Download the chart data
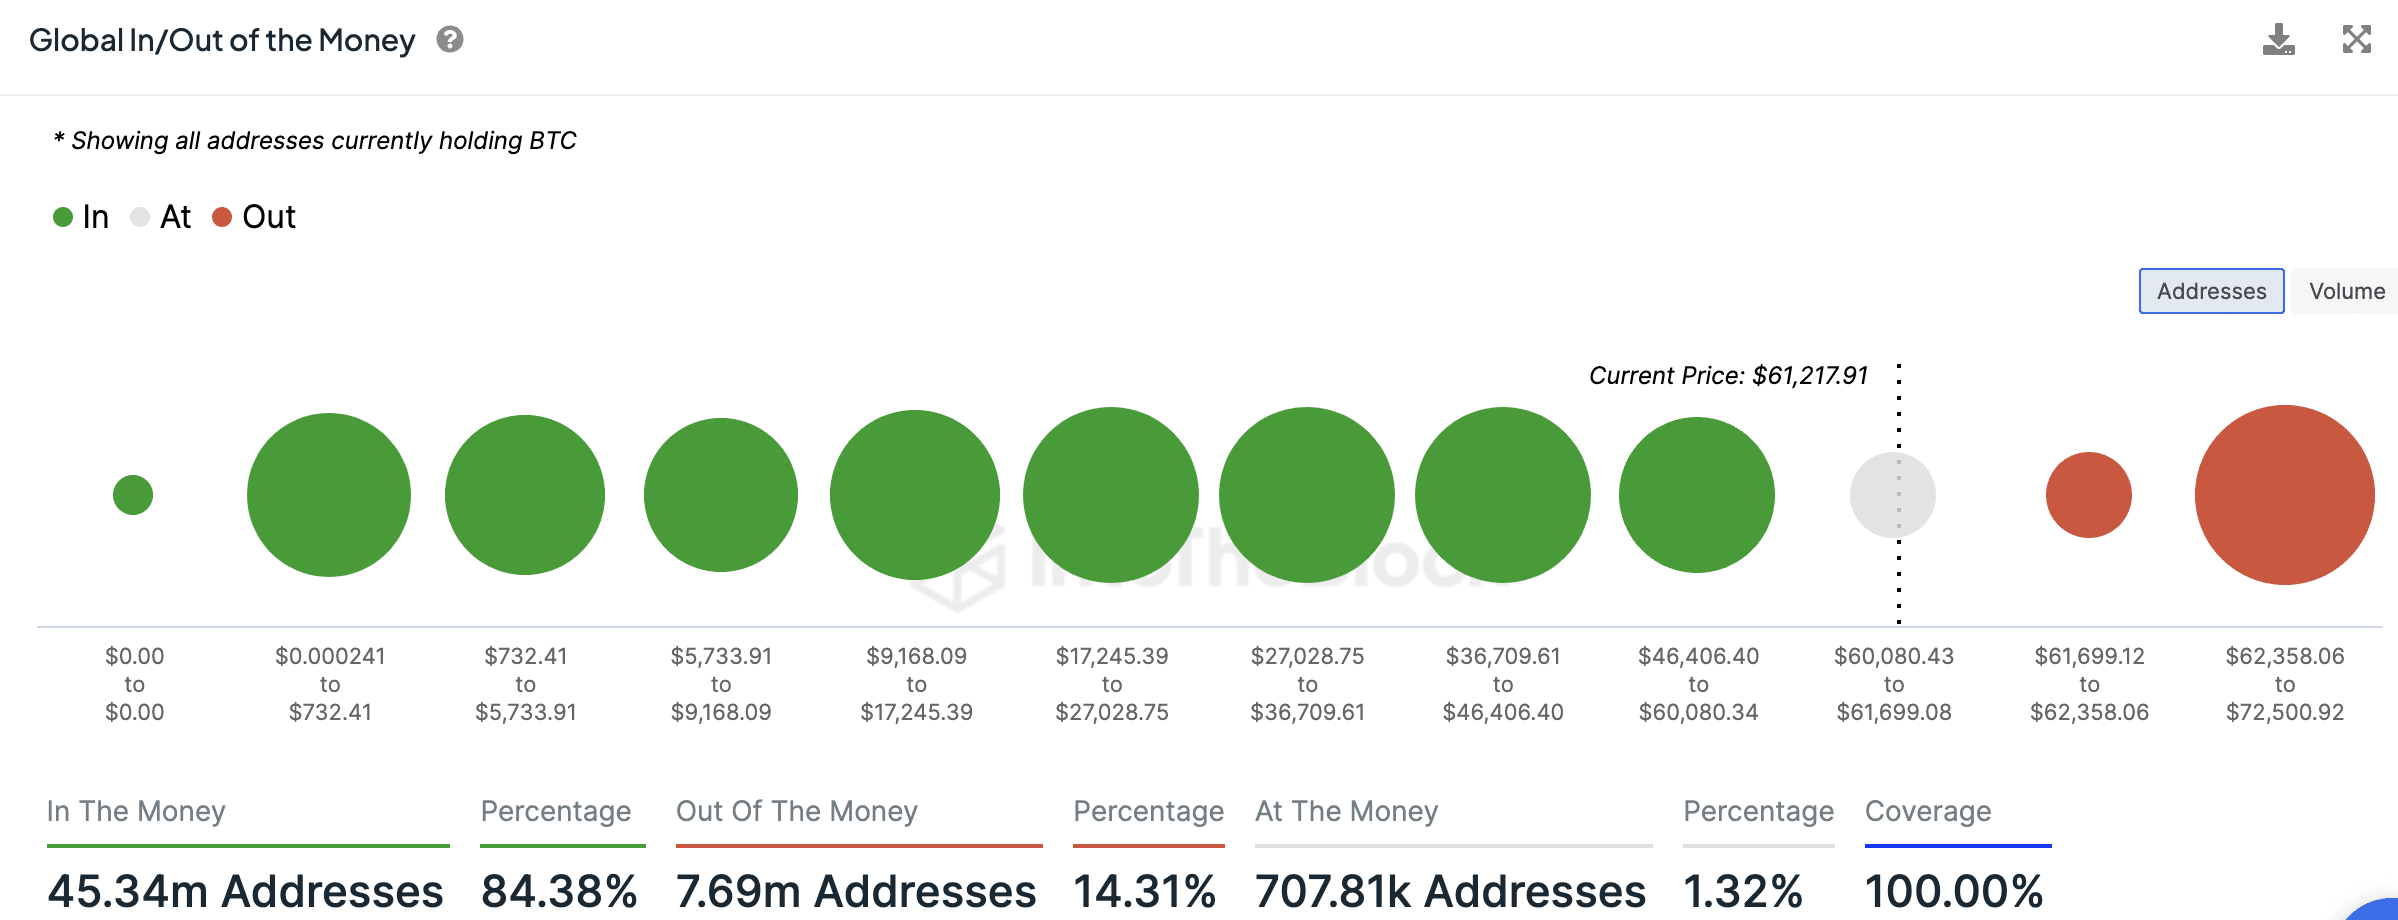 tap(2279, 40)
